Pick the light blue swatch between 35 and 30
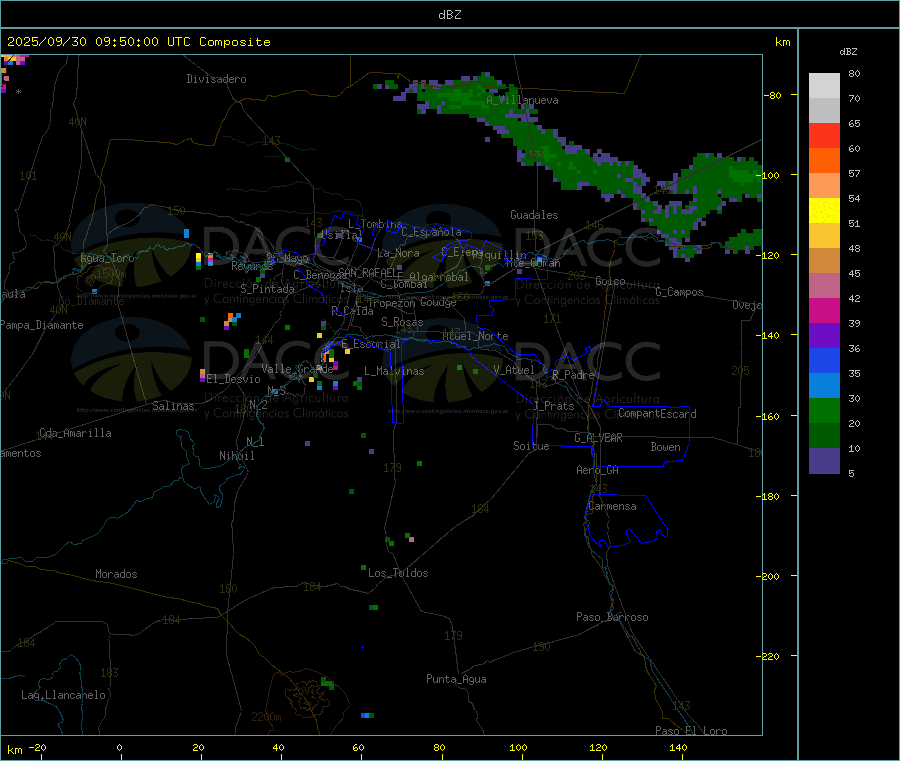 click(824, 386)
